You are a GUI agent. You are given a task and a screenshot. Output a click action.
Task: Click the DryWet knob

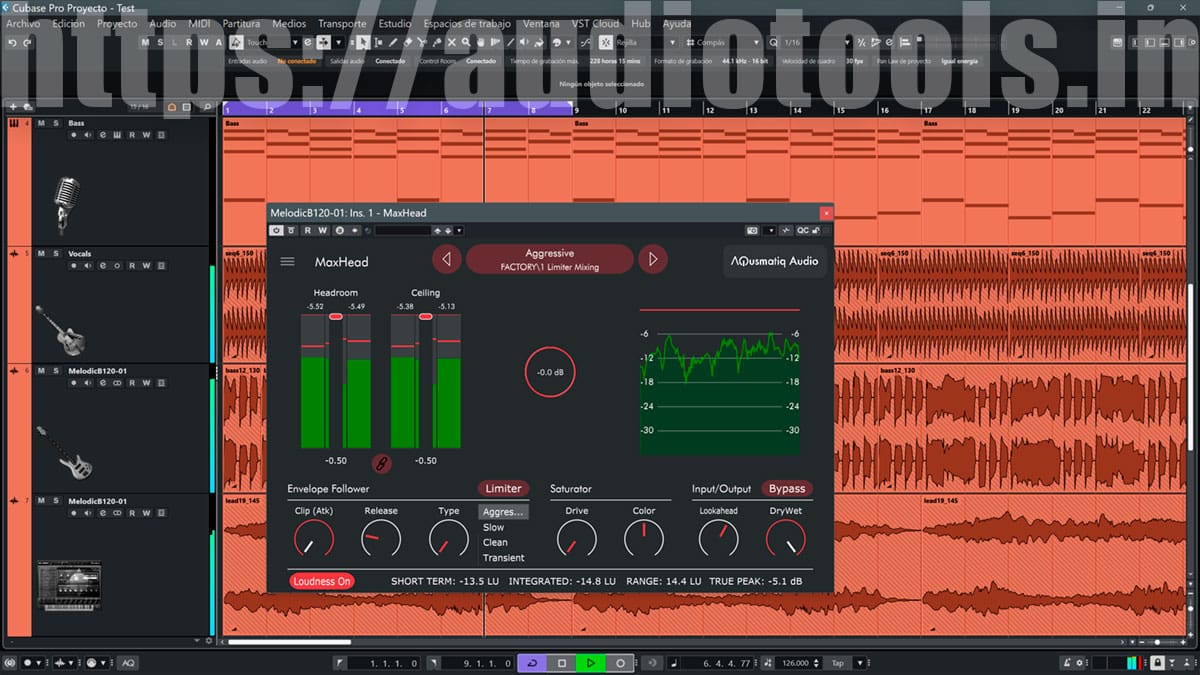[x=785, y=539]
